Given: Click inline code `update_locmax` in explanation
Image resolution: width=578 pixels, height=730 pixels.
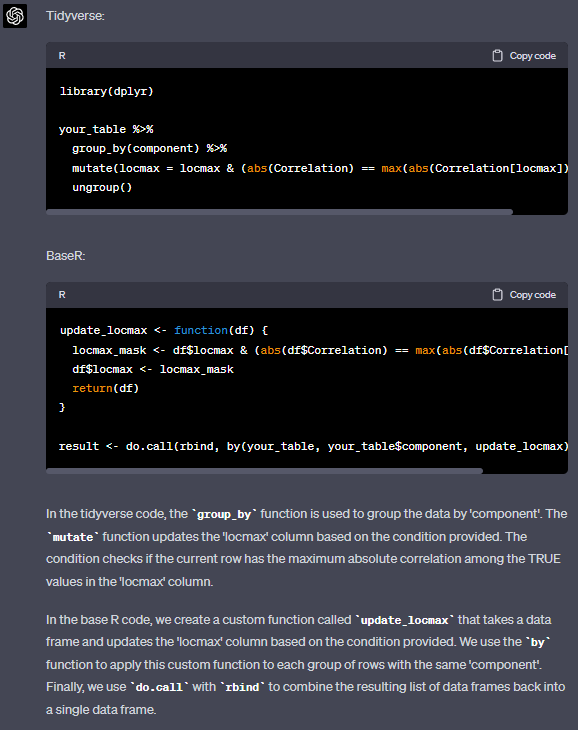Looking at the screenshot, I should click(x=404, y=620).
